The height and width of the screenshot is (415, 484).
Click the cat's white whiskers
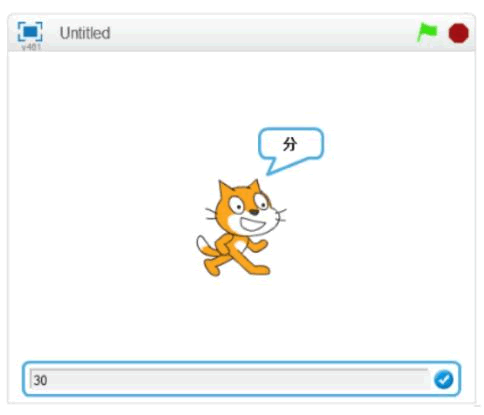pos(211,214)
